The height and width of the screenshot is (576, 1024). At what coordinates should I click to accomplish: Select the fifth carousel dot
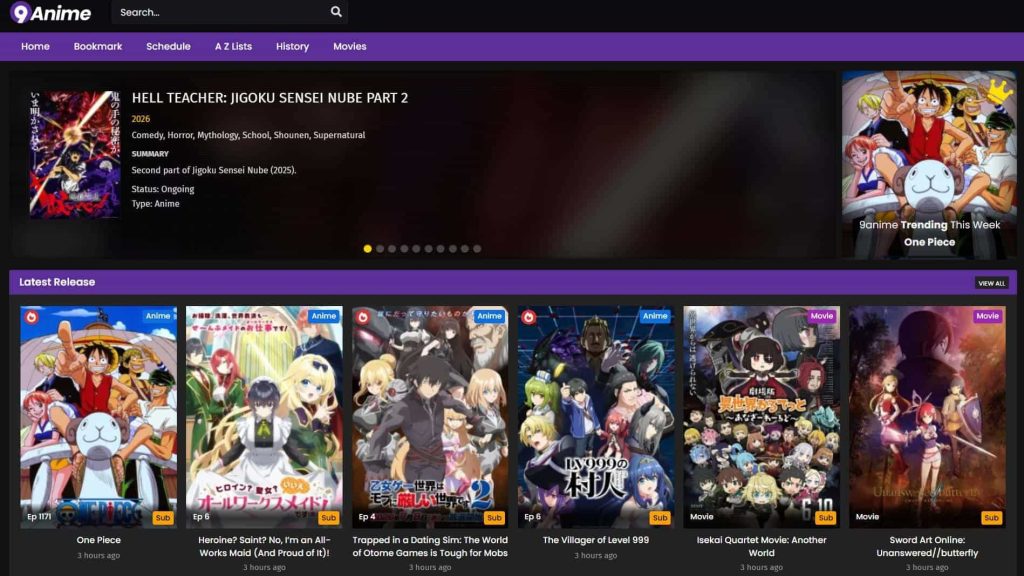point(416,249)
